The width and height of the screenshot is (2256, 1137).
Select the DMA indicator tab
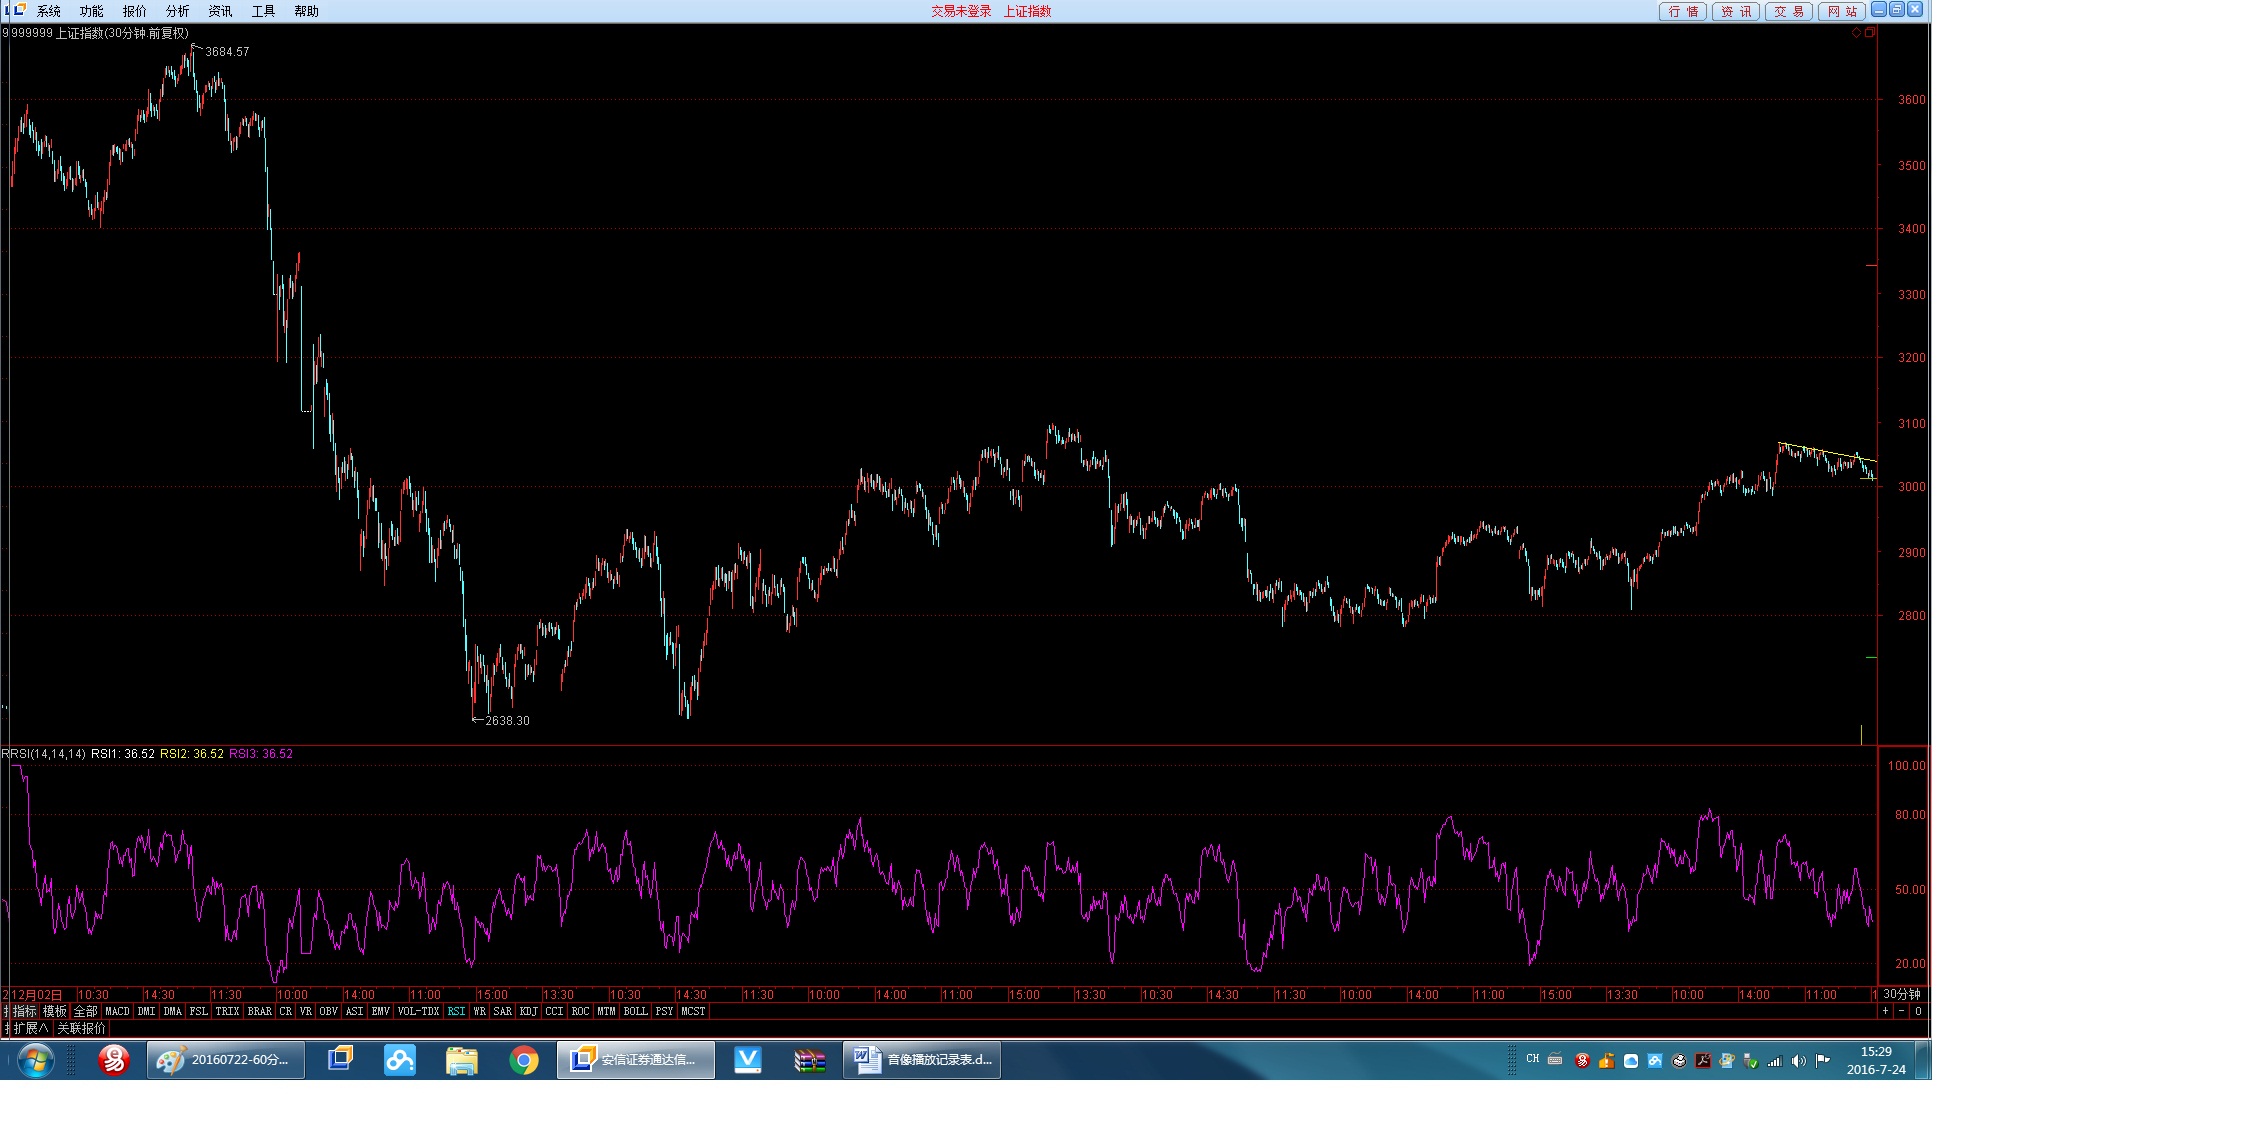(172, 1011)
